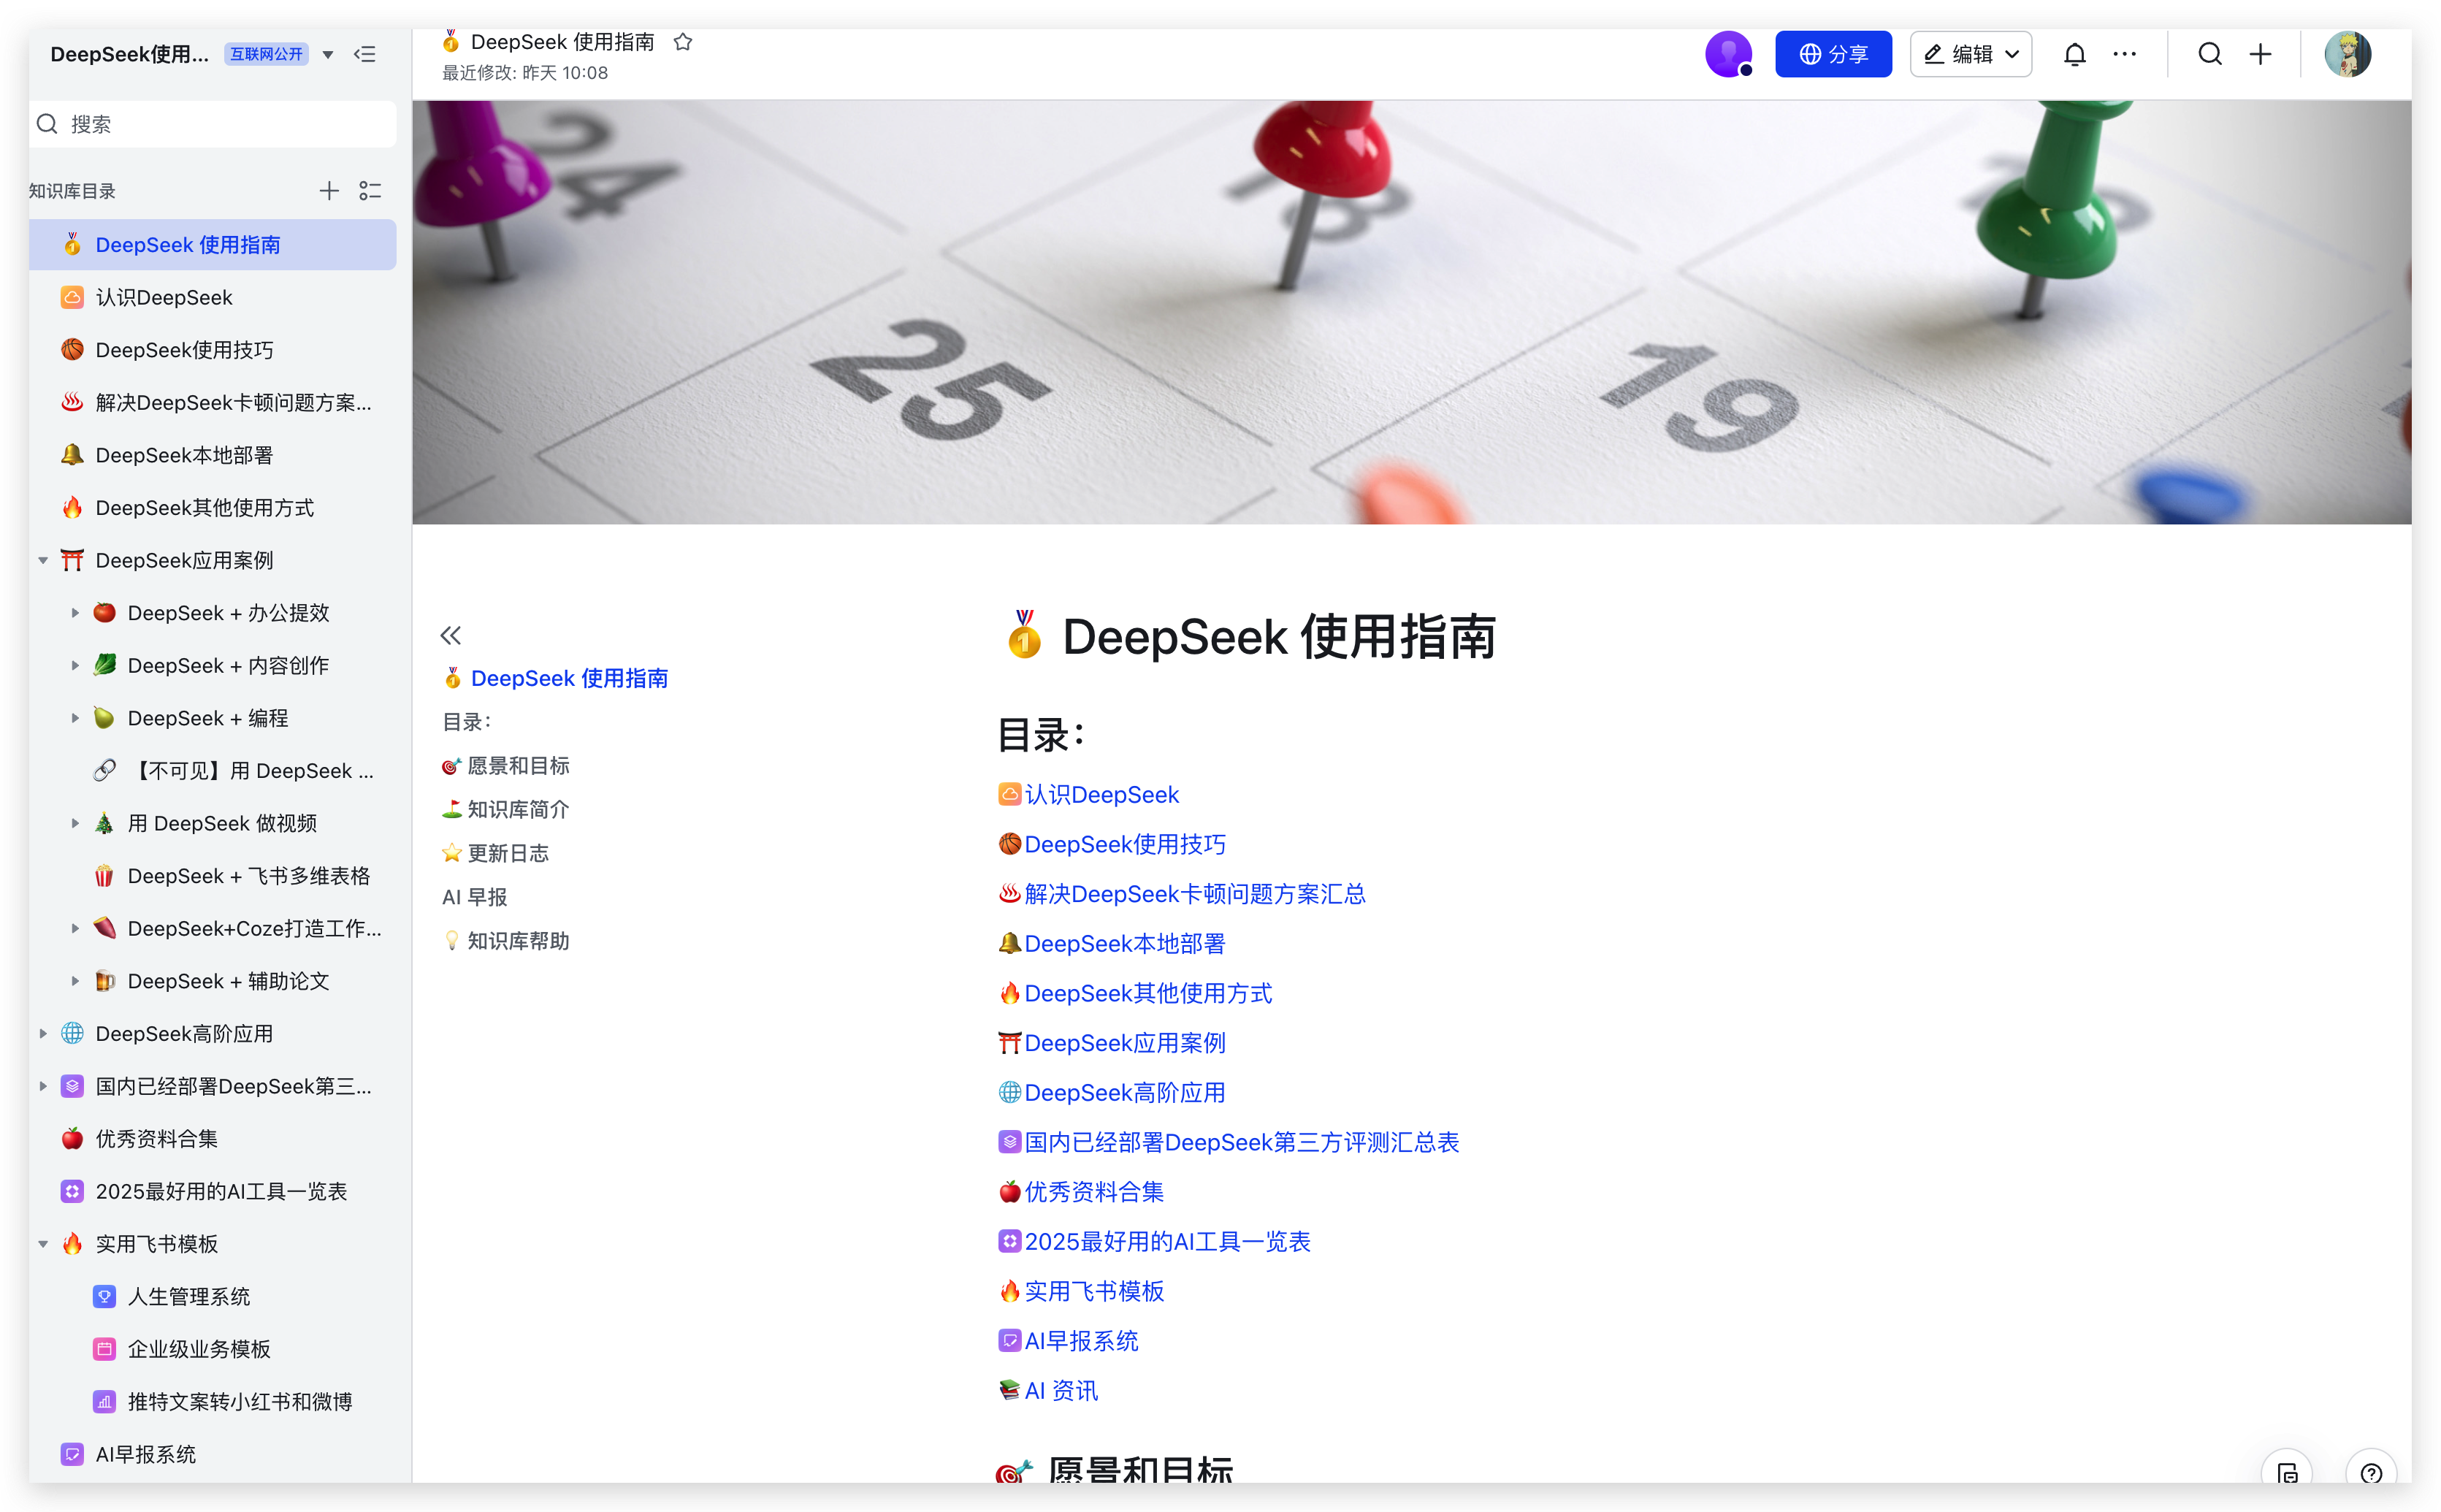Open the user avatar profile menu
2441x1512 pixels.
[2347, 54]
